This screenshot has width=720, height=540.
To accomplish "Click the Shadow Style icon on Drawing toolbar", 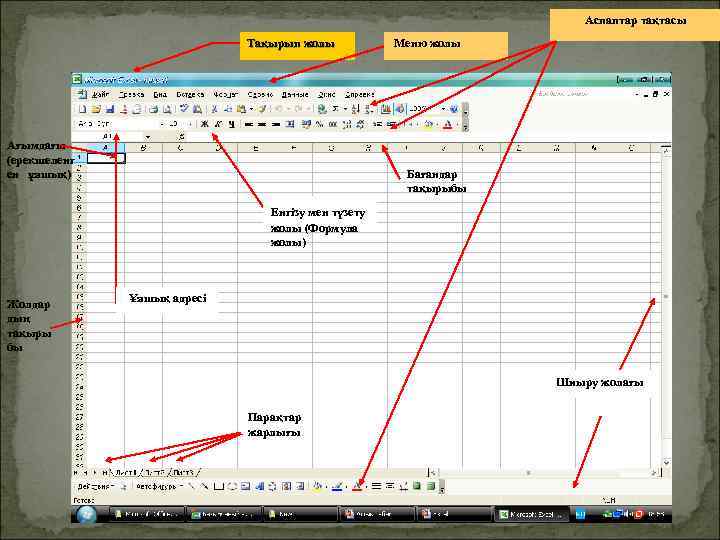I will [417, 486].
